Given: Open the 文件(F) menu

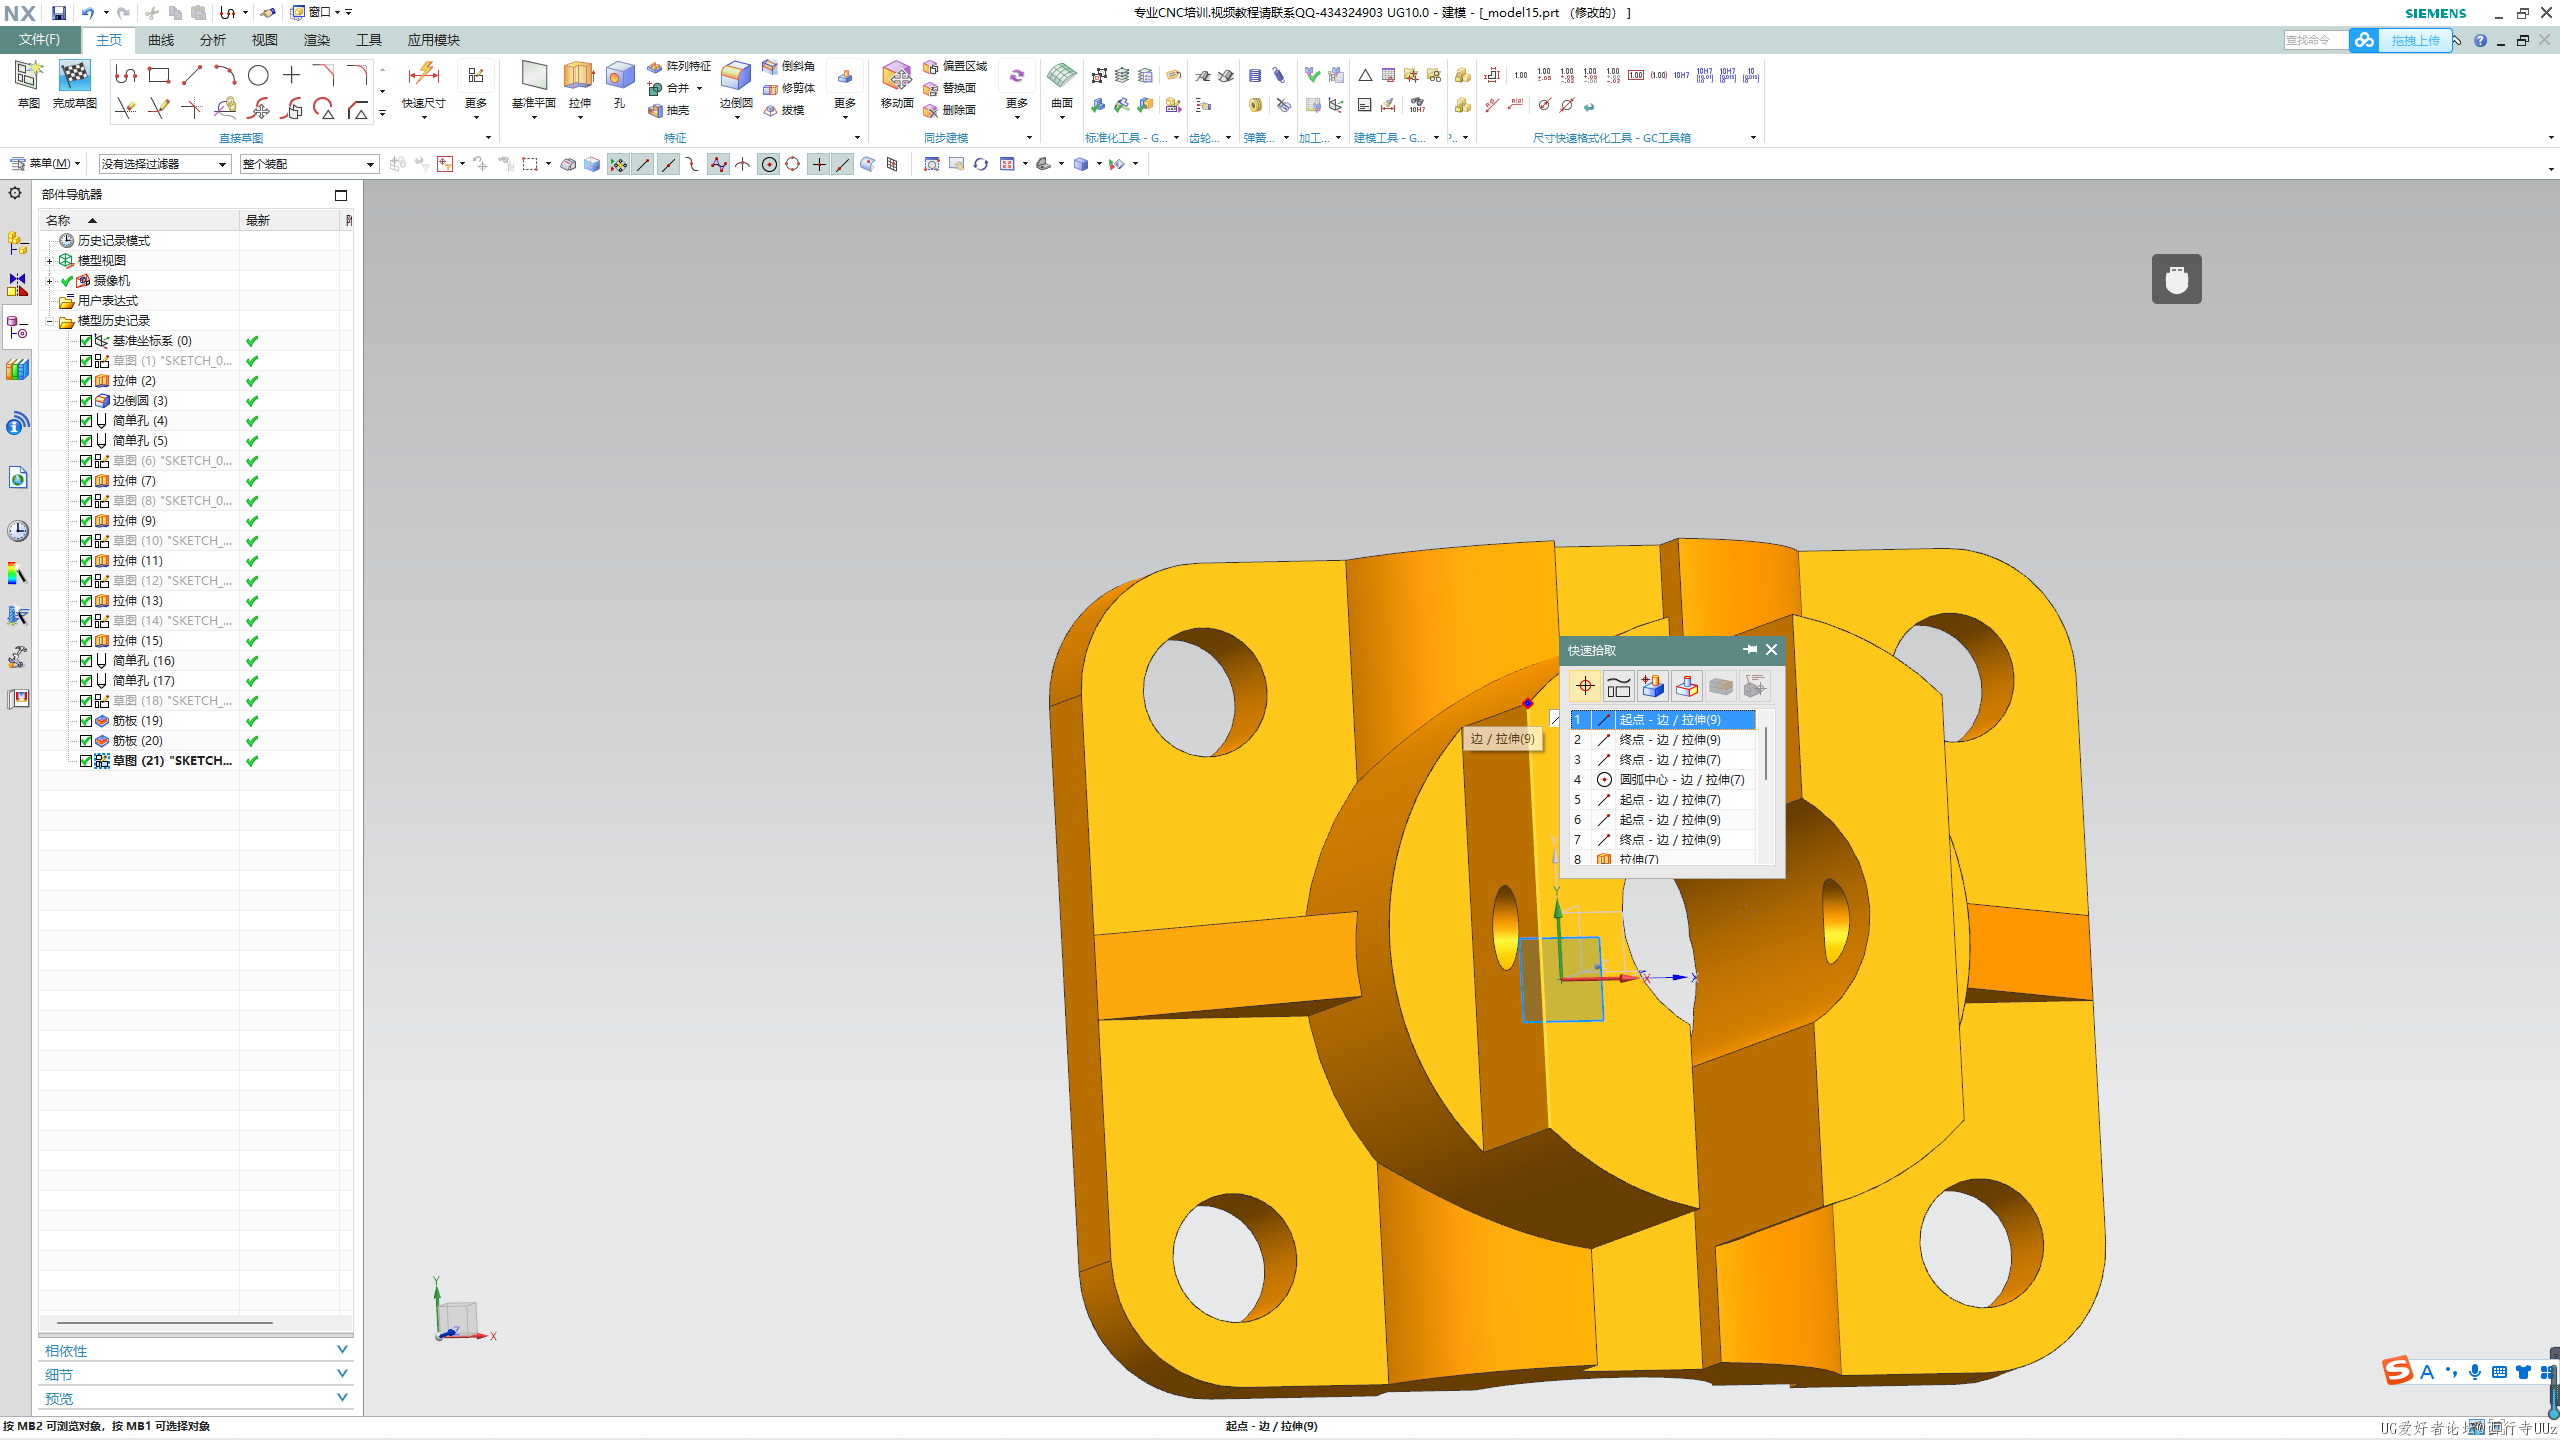Looking at the screenshot, I should coord(40,40).
